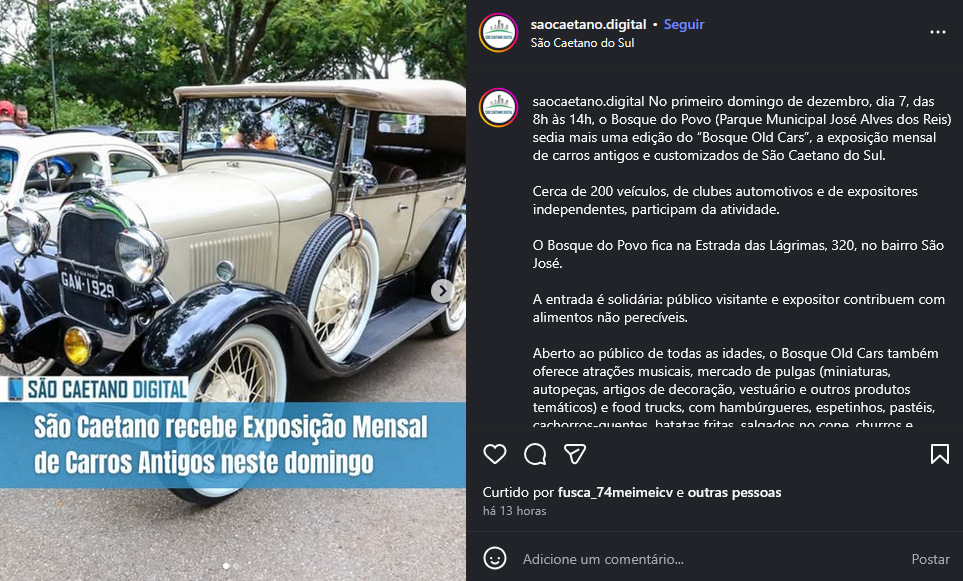Viewport: 963px width, 581px height.
Task: Save the post with the bookmark icon
Action: click(940, 454)
